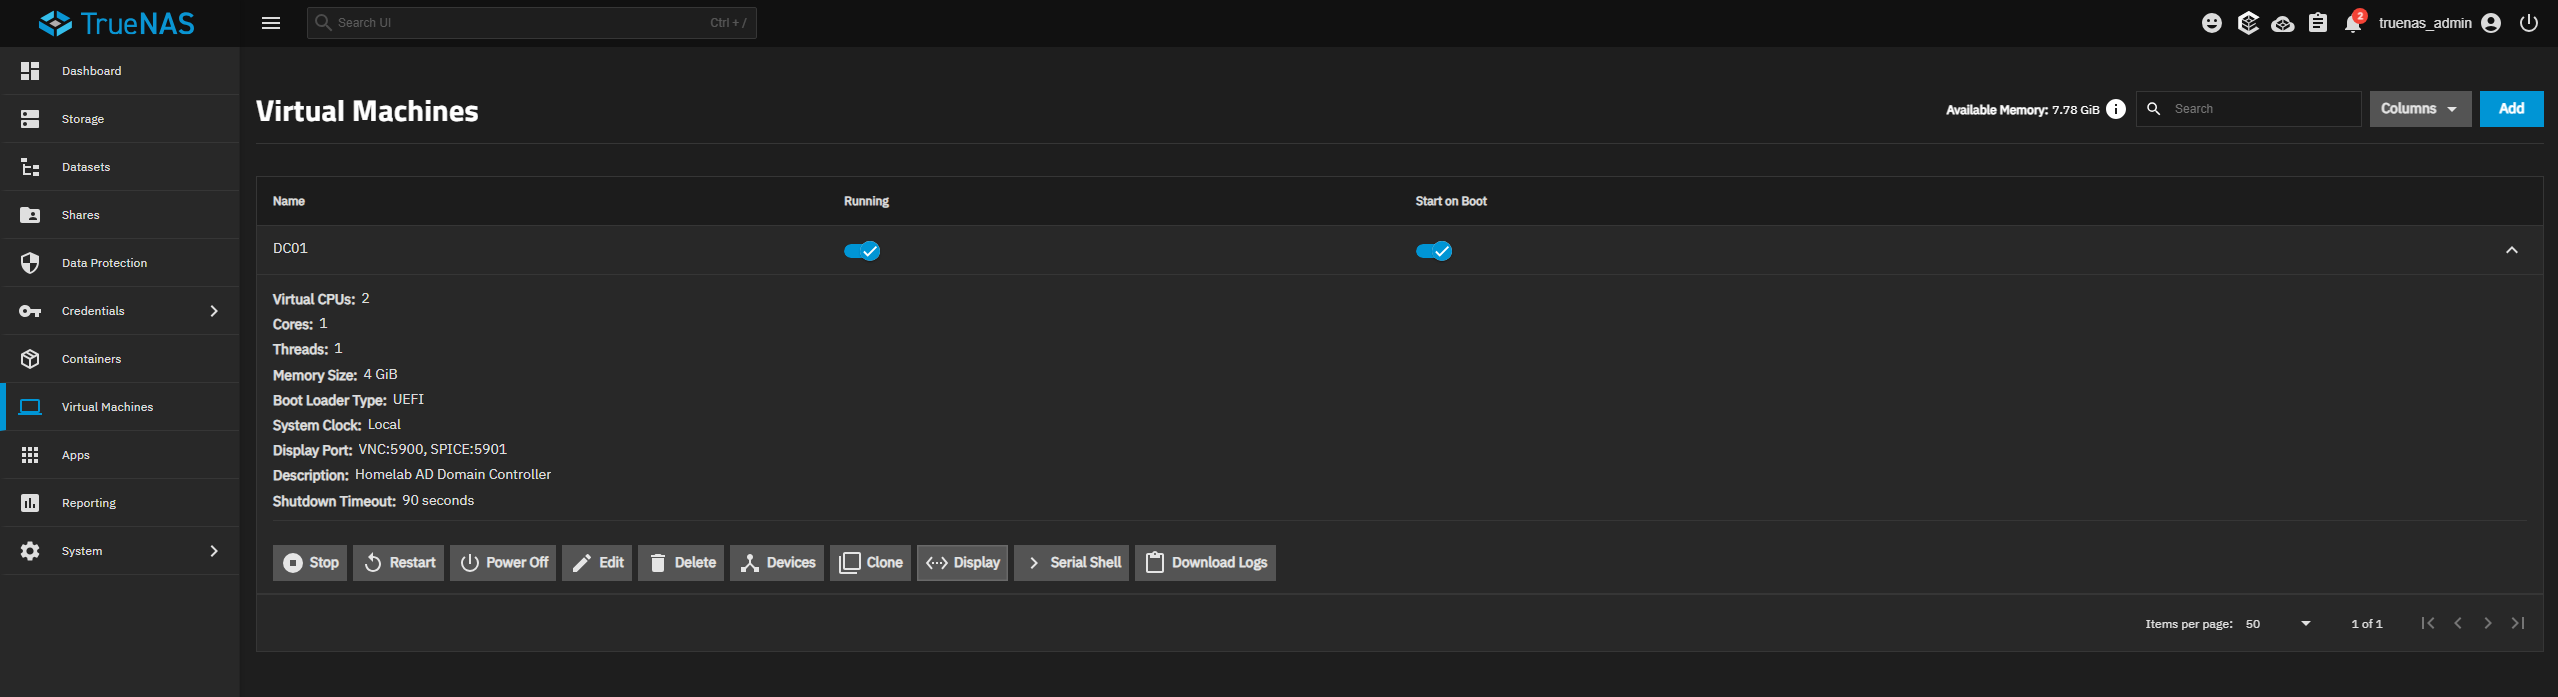Open Dashboard in the sidebar
2558x697 pixels.
click(x=120, y=71)
